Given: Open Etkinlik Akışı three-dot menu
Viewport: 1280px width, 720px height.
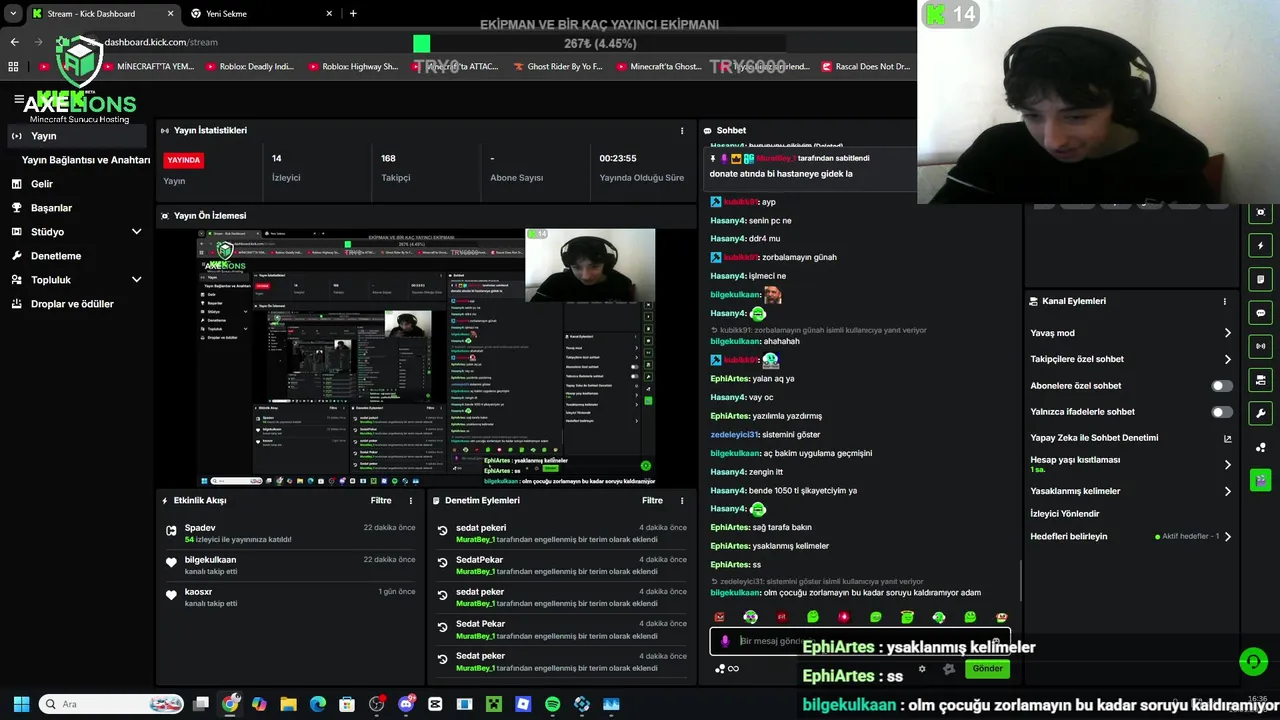Looking at the screenshot, I should pos(410,501).
